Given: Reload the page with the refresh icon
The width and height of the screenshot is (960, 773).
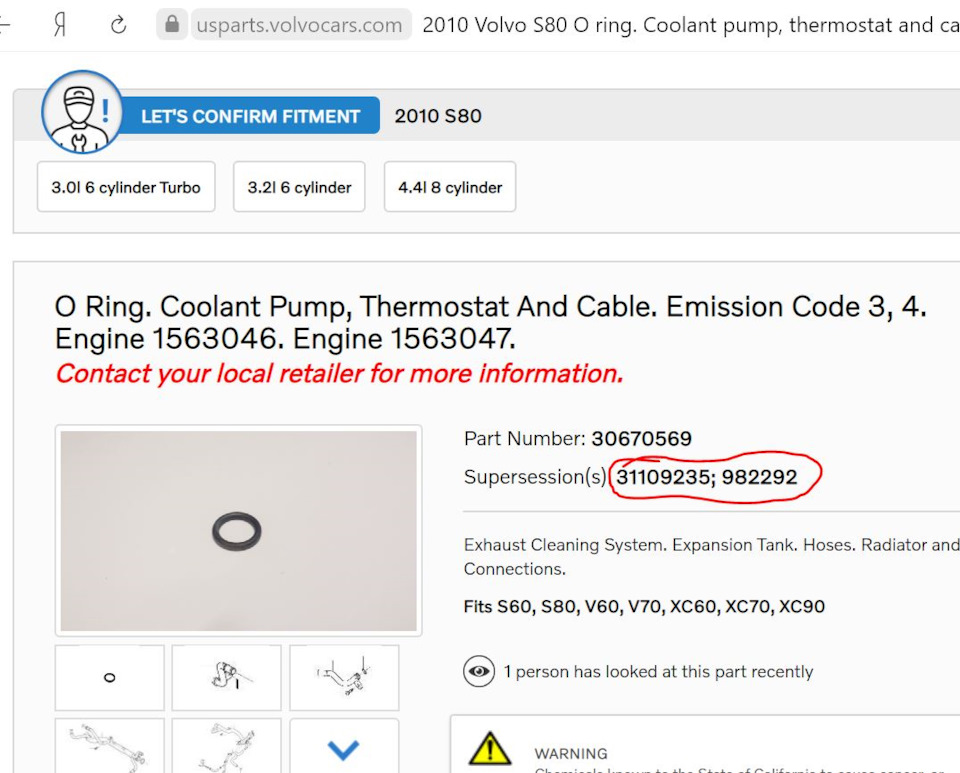Looking at the screenshot, I should click(x=118, y=25).
